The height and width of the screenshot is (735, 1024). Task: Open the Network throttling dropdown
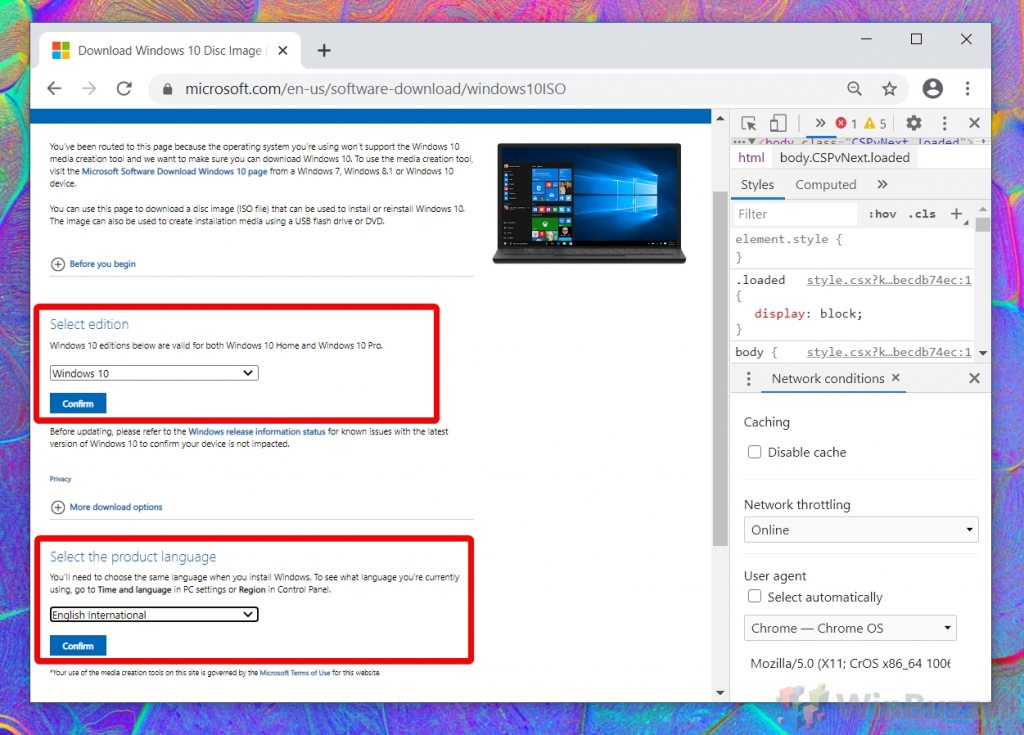(861, 530)
